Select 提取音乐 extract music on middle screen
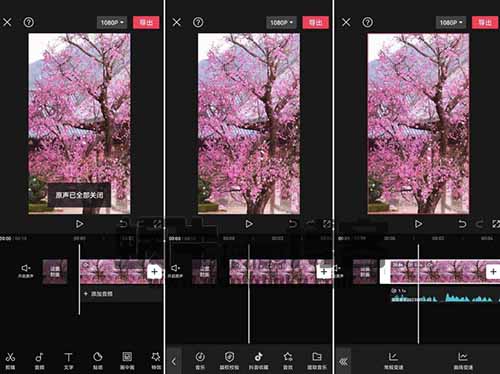 pos(317,361)
